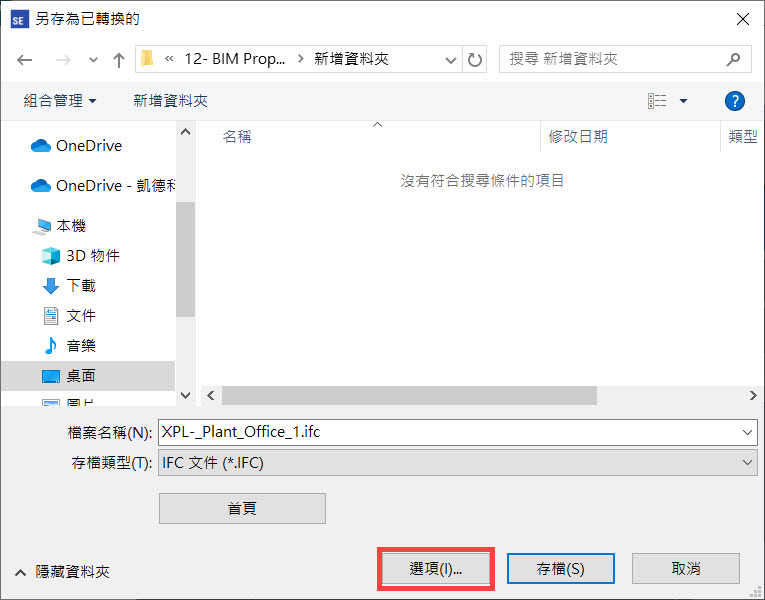
Task: Refresh the folder view
Action: 475,60
